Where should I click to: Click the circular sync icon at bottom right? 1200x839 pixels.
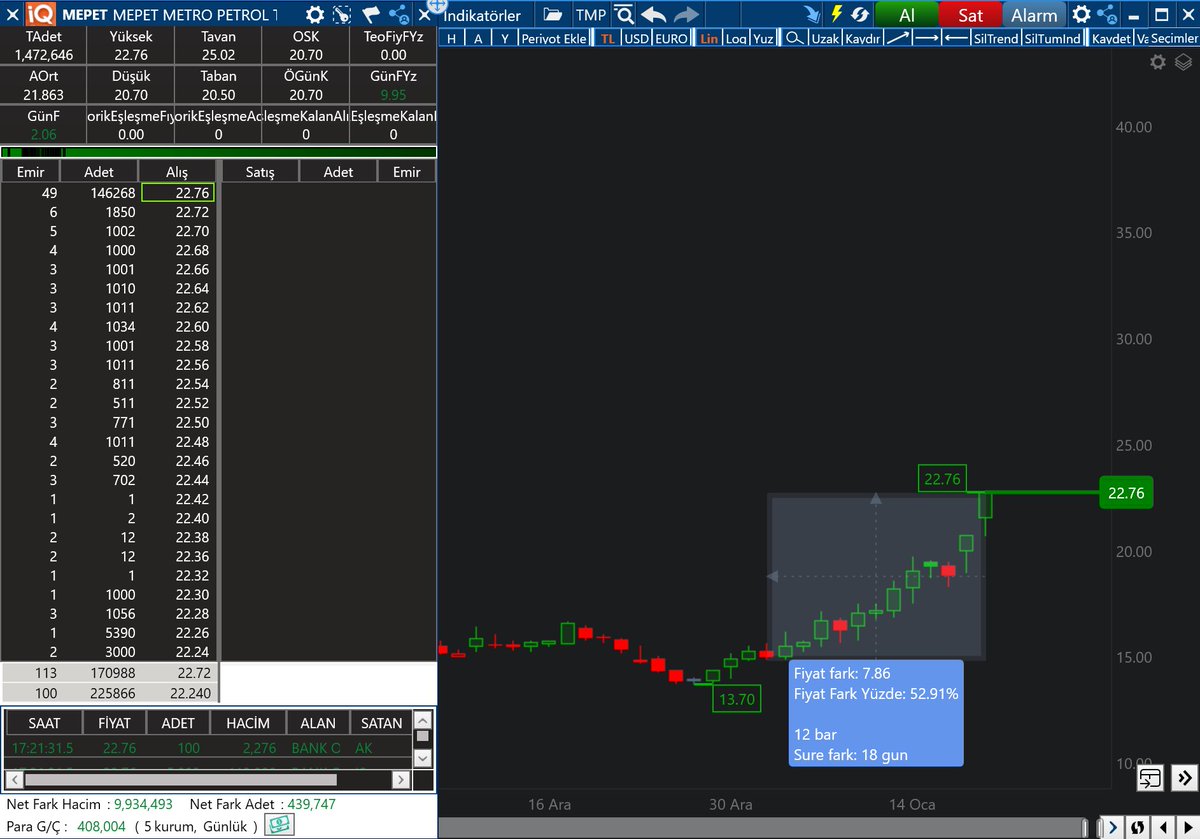coord(1138,828)
